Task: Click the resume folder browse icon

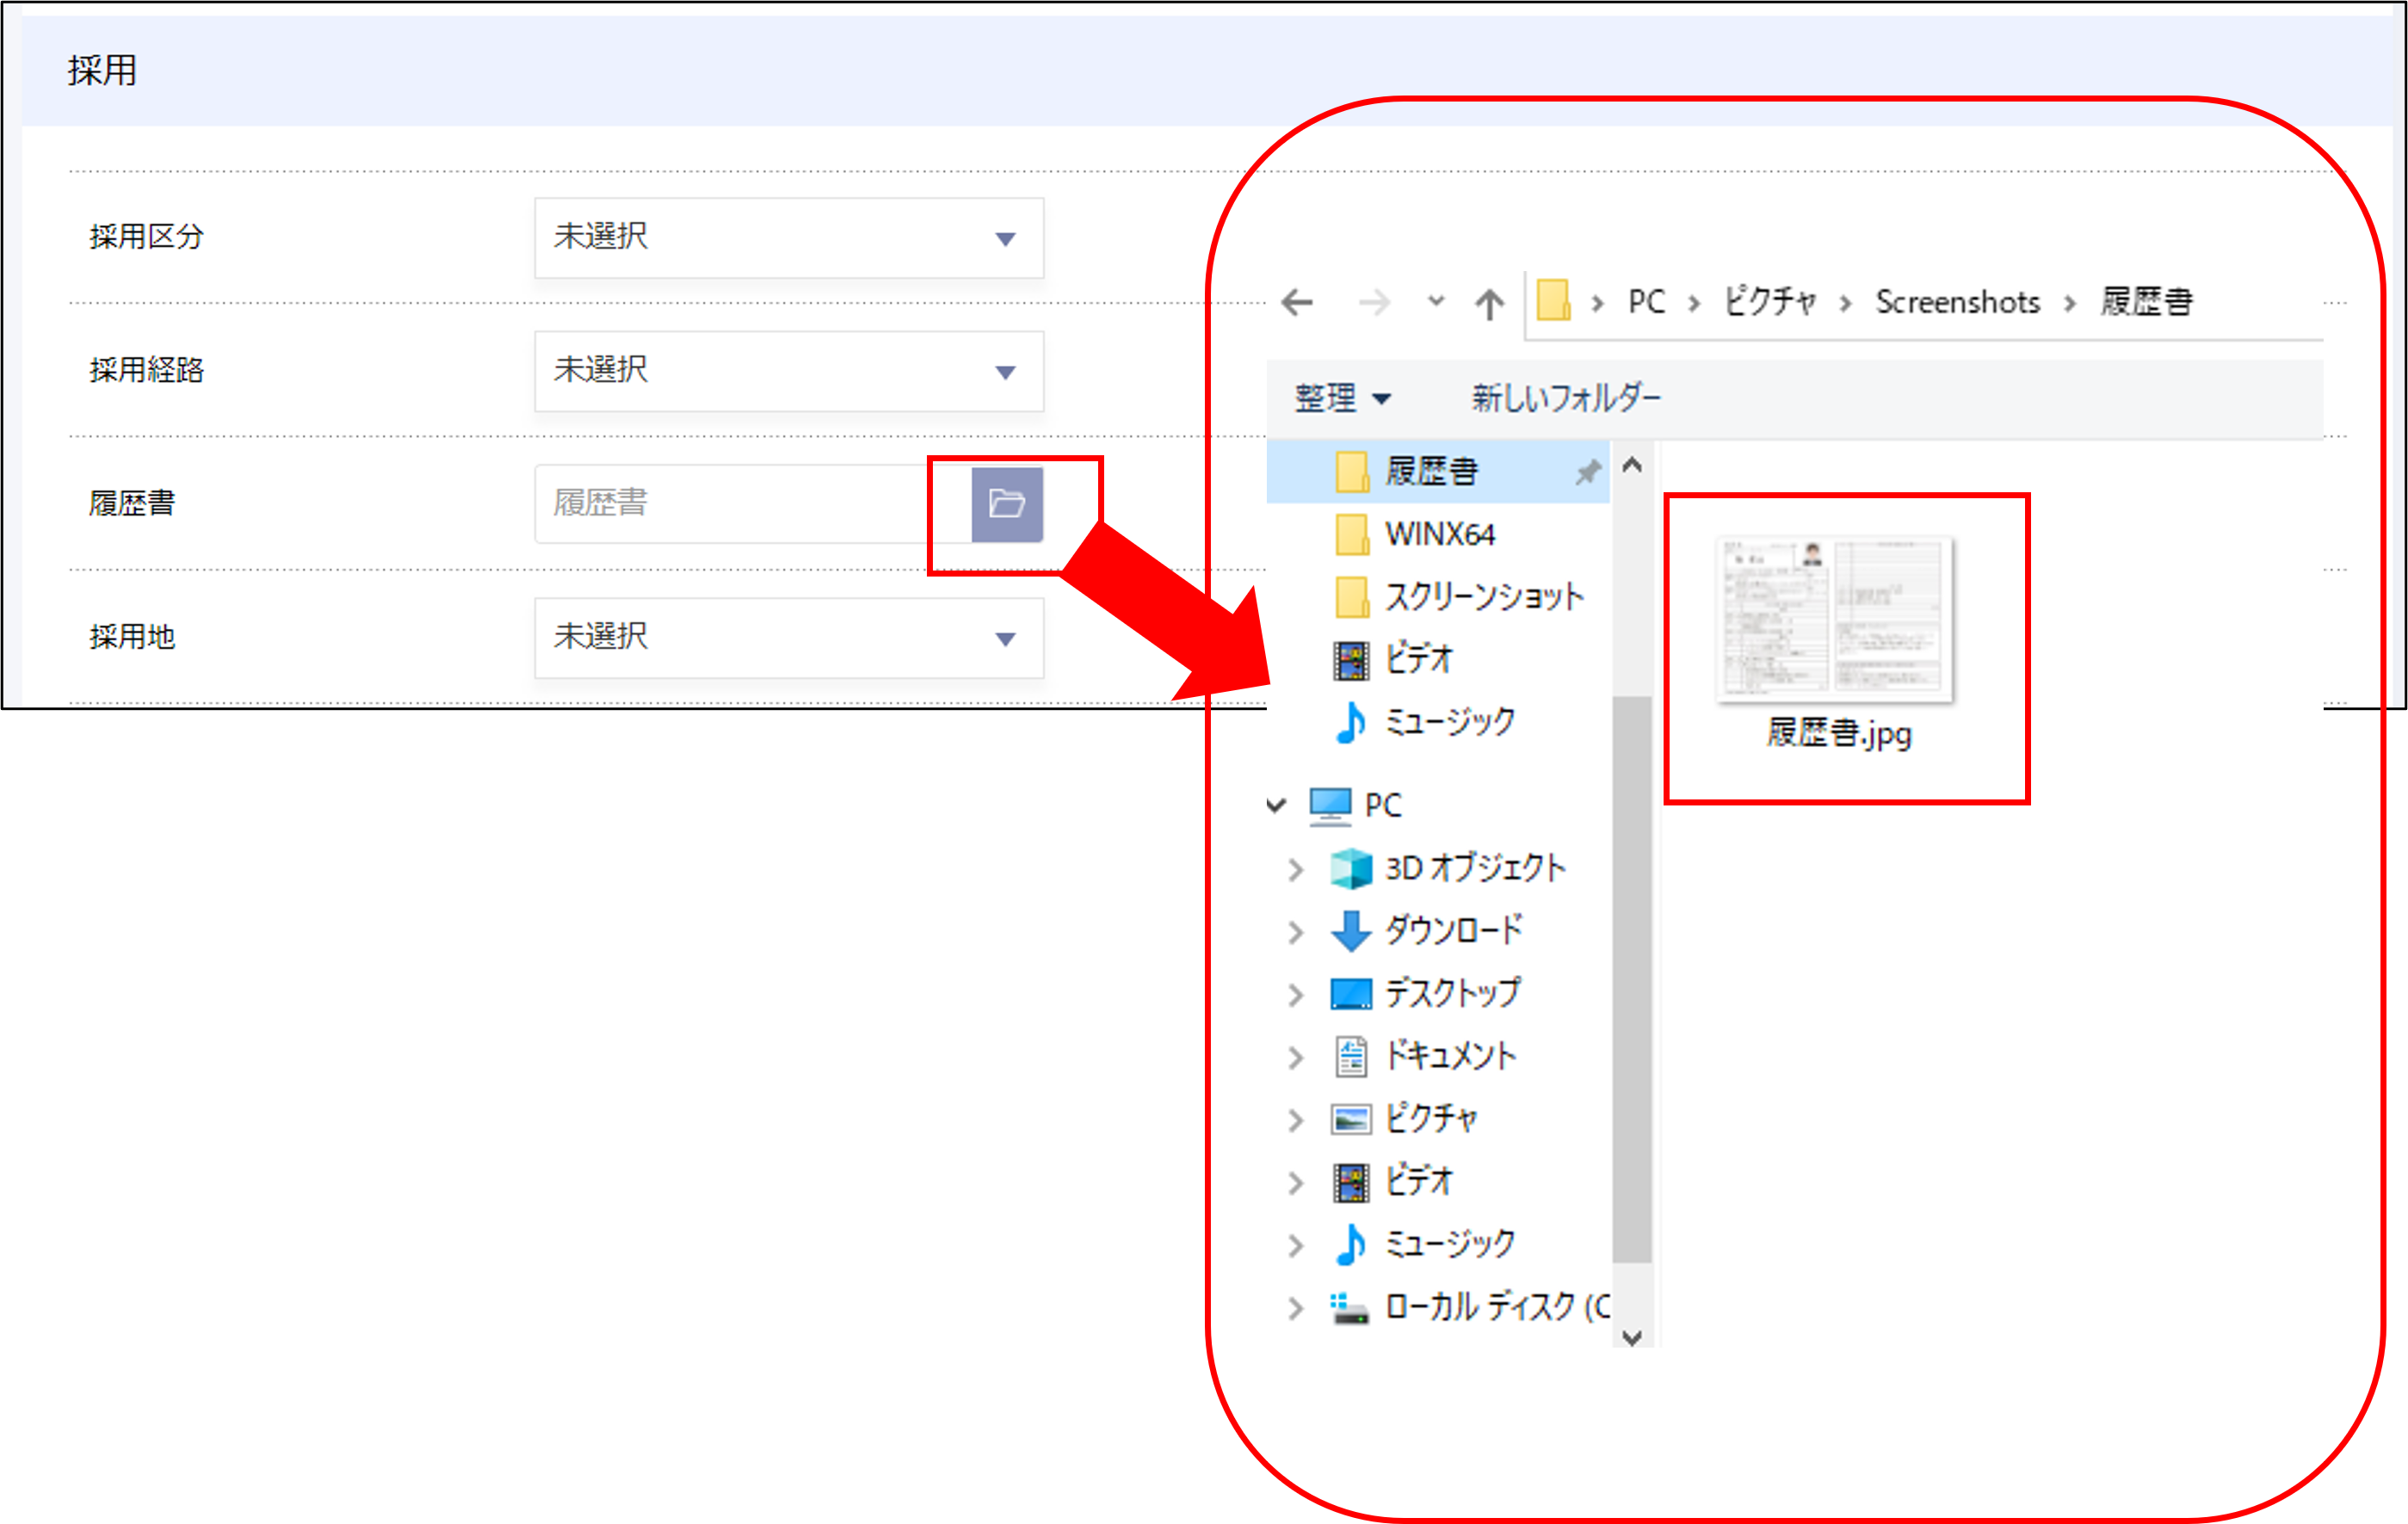Action: 1006,503
